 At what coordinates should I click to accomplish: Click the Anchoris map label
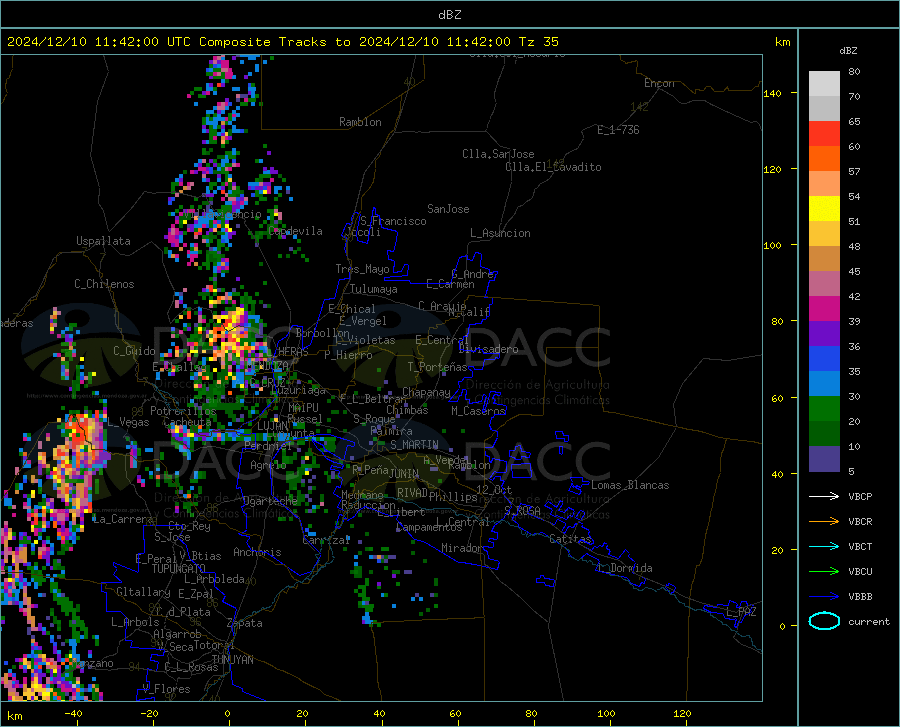point(257,552)
